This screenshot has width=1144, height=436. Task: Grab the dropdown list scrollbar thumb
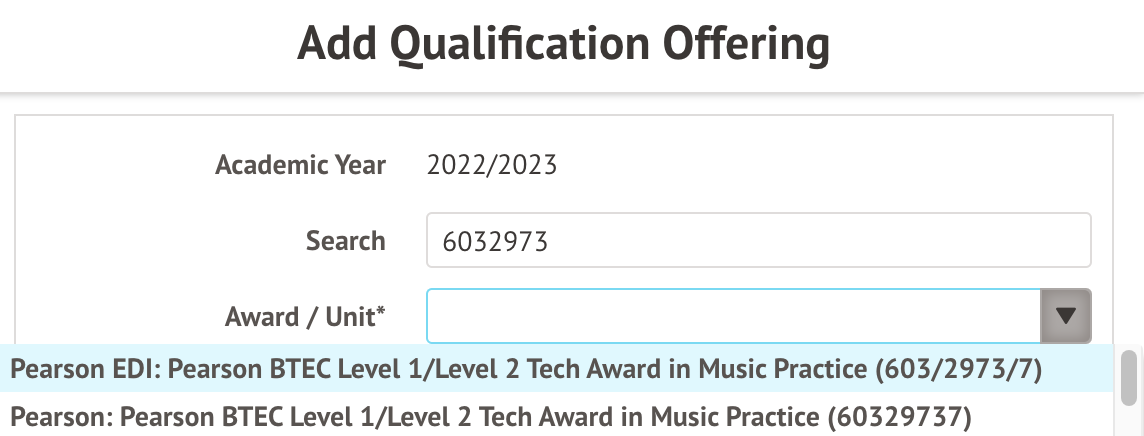[x=1130, y=374]
